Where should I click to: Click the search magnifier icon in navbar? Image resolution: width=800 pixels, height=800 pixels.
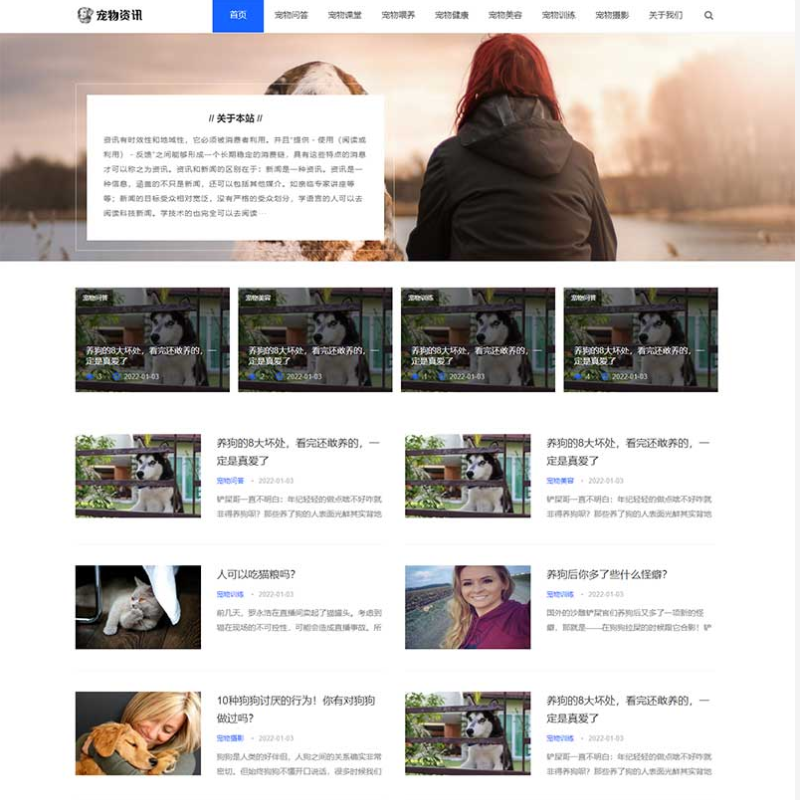point(709,16)
